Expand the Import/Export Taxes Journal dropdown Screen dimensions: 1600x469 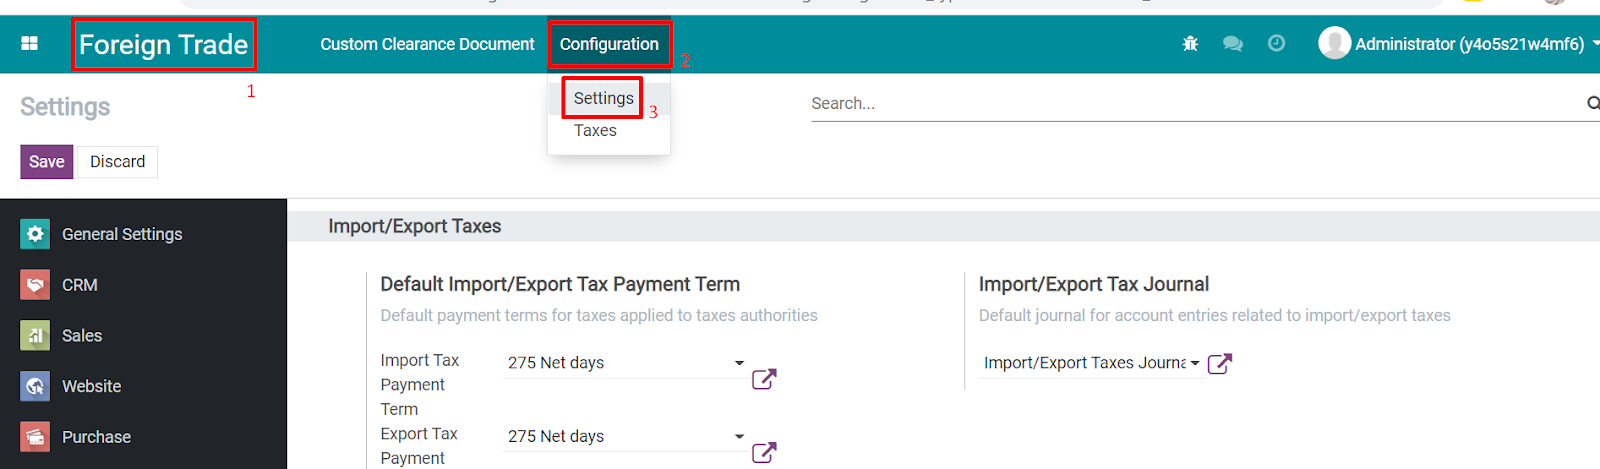click(1195, 363)
